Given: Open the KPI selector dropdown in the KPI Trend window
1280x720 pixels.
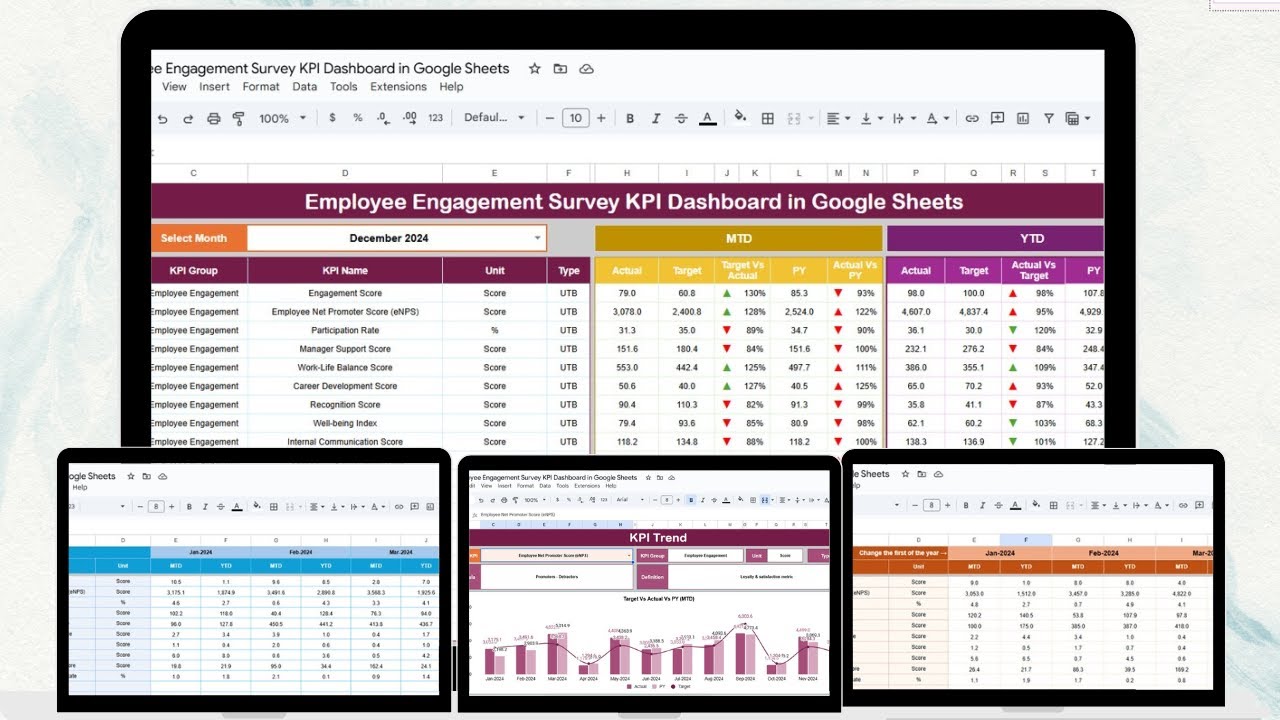Looking at the screenshot, I should tap(627, 555).
